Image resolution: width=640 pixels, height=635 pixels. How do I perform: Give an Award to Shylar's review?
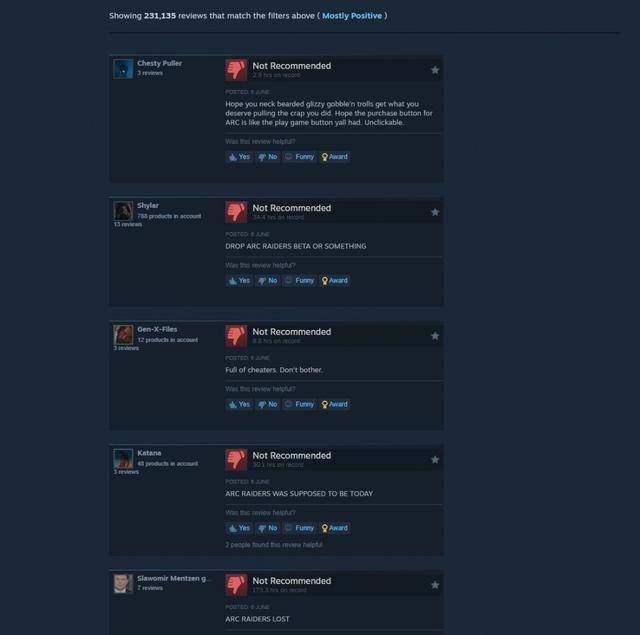pos(335,280)
